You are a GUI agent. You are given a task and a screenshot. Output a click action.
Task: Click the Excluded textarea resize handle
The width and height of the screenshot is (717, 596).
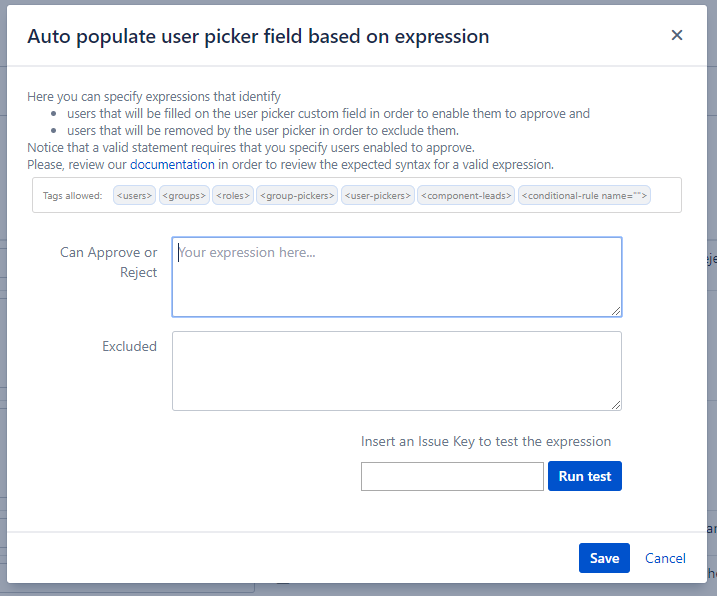[616, 404]
